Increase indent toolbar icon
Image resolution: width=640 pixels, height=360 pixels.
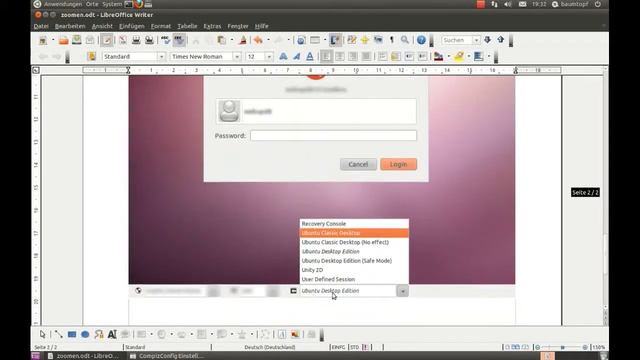(422, 56)
